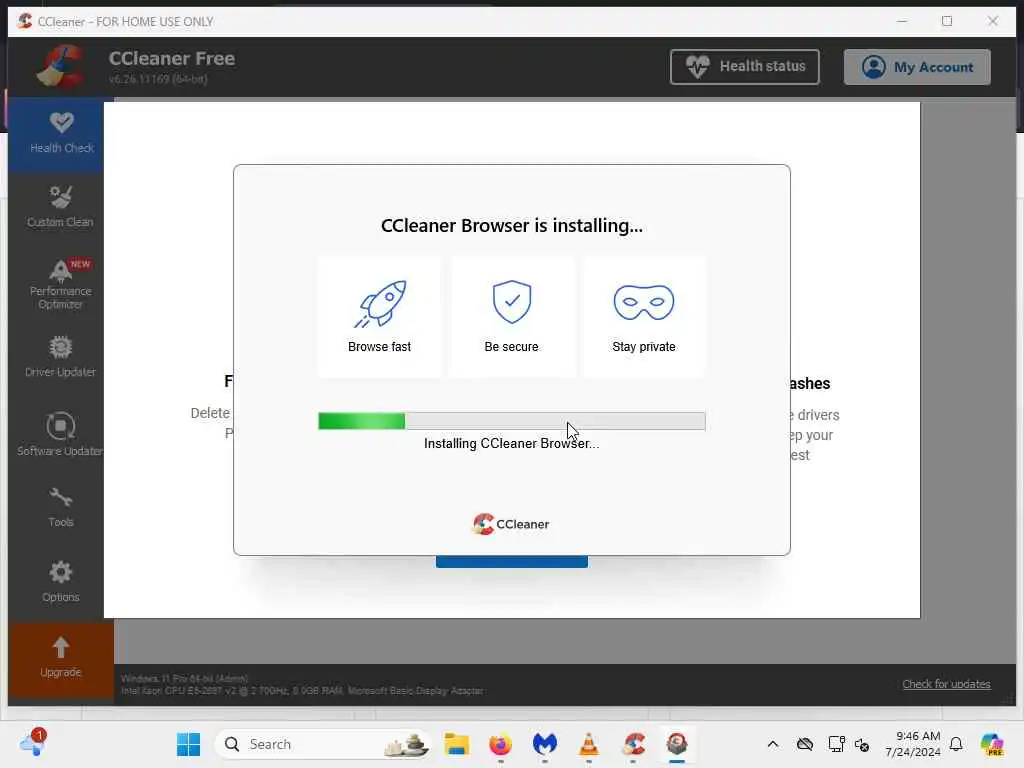Open the Health Check section
1024x768 pixels.
tap(61, 134)
